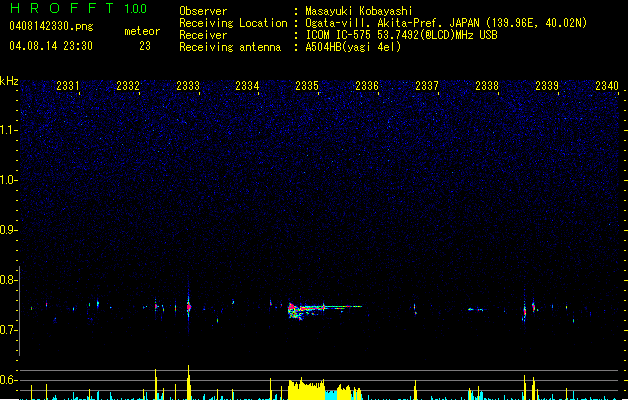Click the 0.9 frequency axis label
The image size is (629, 400).
tap(8, 230)
